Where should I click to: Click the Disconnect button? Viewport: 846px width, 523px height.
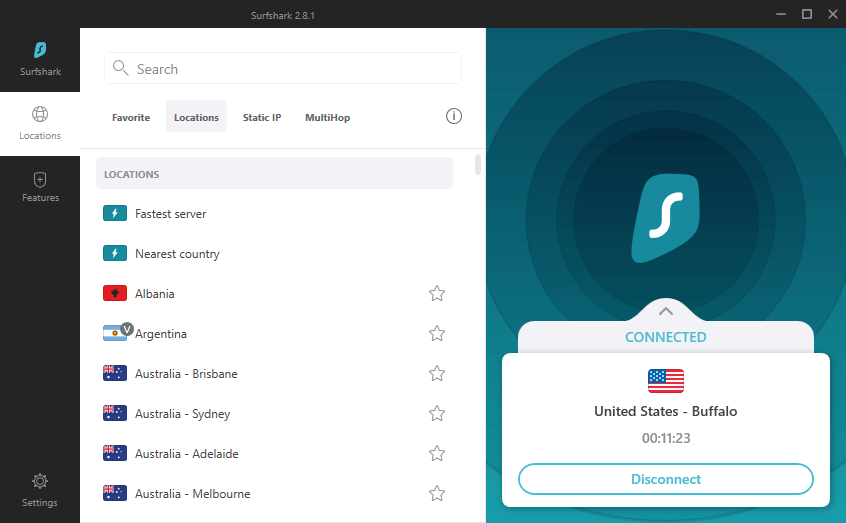pos(666,479)
